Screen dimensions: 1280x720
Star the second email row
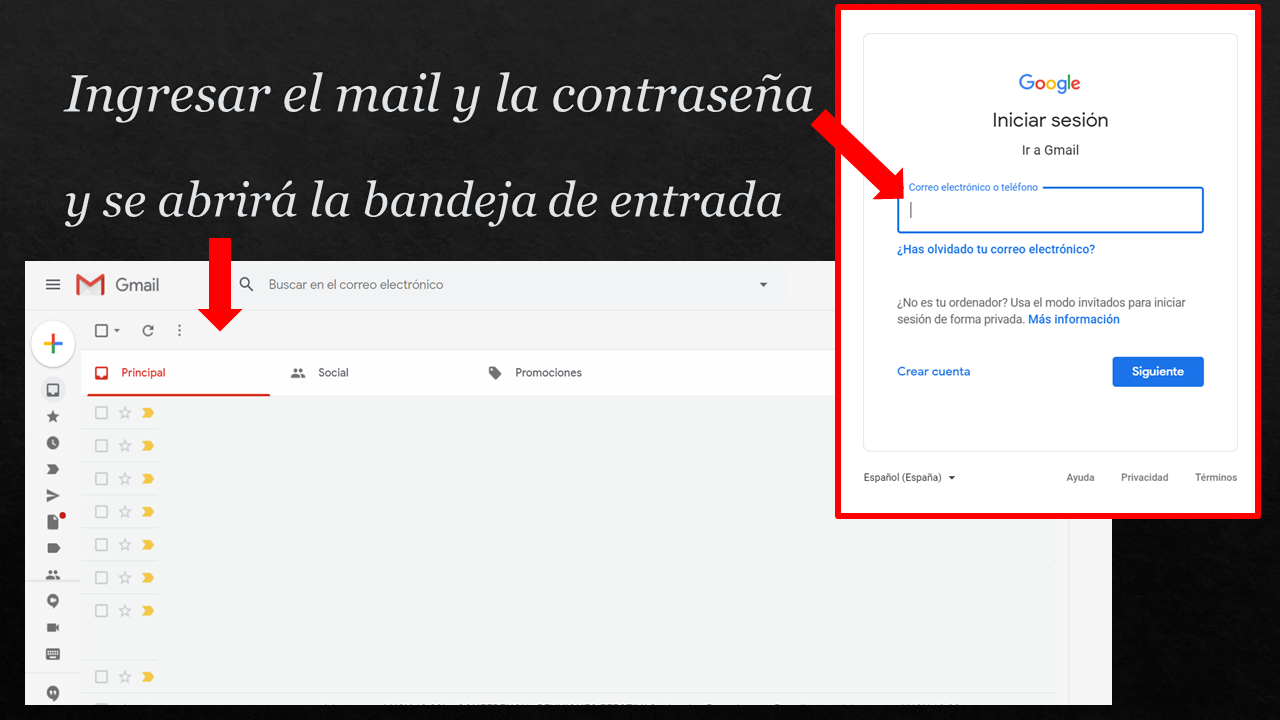coord(125,446)
